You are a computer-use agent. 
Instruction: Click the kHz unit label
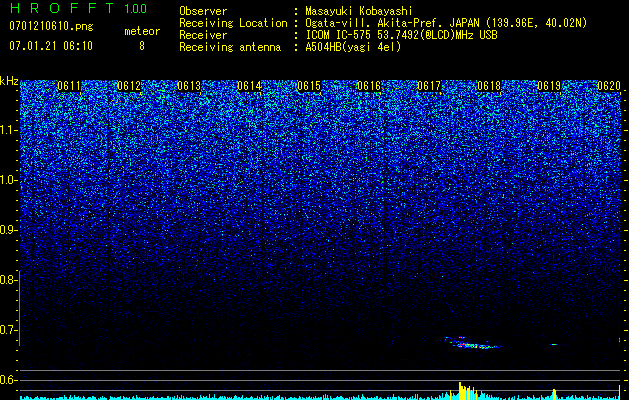coord(9,81)
